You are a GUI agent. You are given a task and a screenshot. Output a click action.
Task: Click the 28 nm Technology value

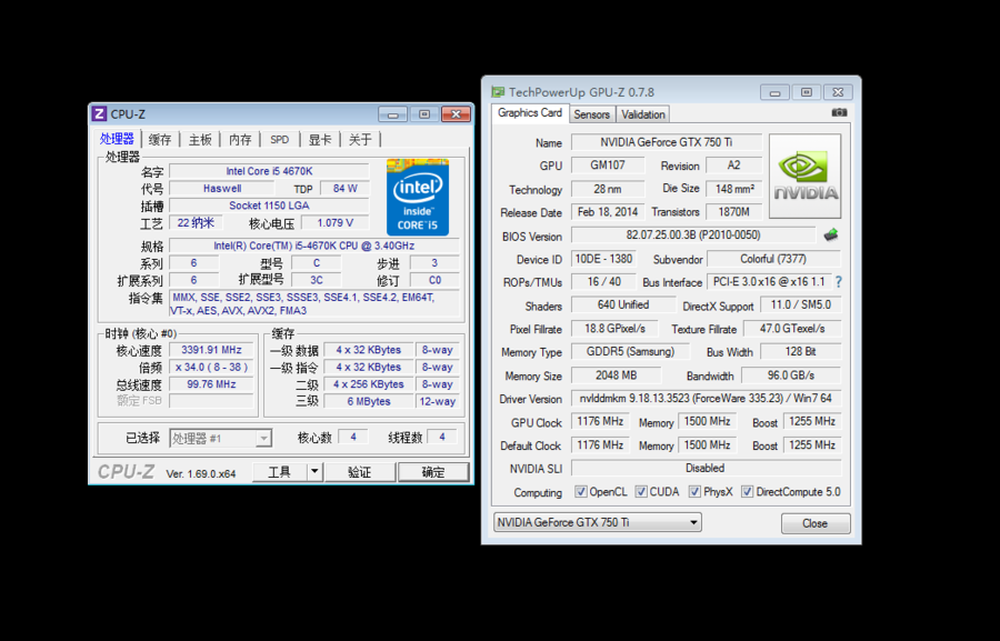click(608, 189)
